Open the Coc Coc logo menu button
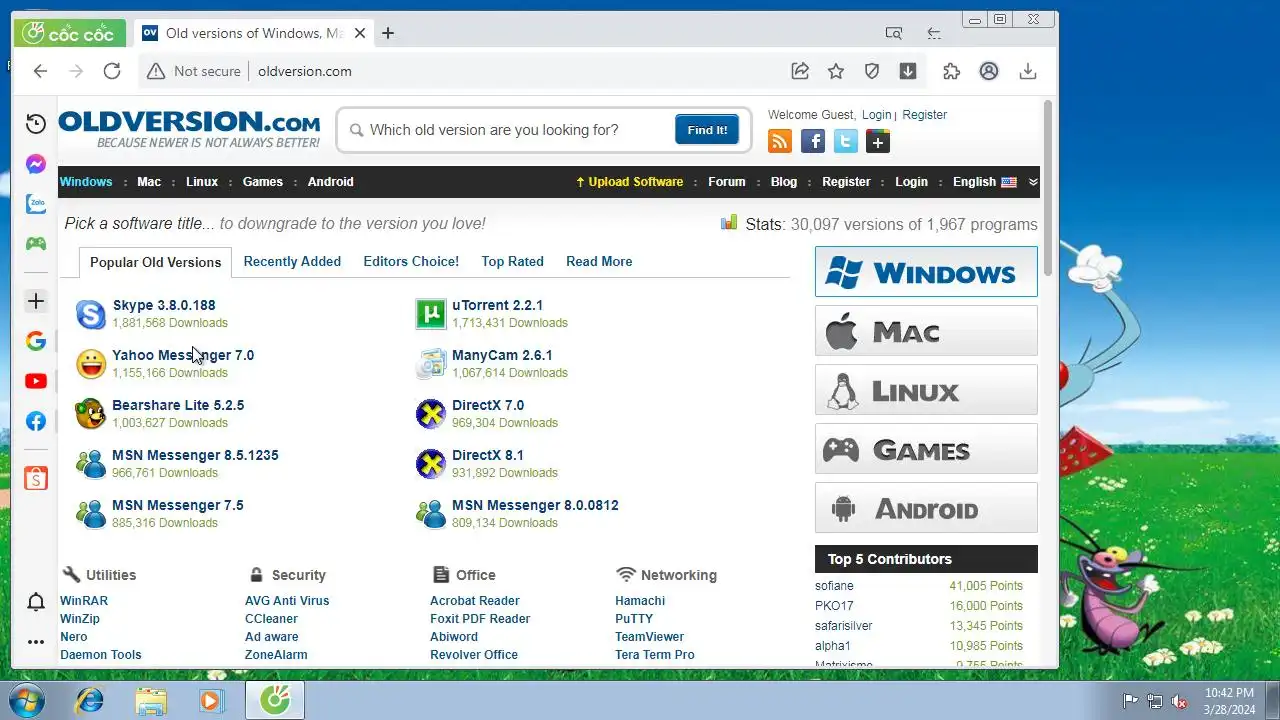This screenshot has width=1280, height=720. click(70, 33)
